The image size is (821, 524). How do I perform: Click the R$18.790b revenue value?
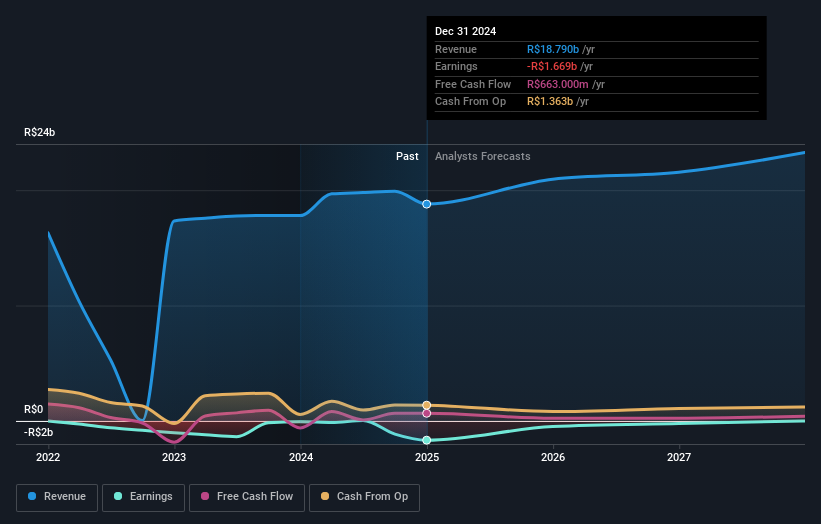pos(553,49)
